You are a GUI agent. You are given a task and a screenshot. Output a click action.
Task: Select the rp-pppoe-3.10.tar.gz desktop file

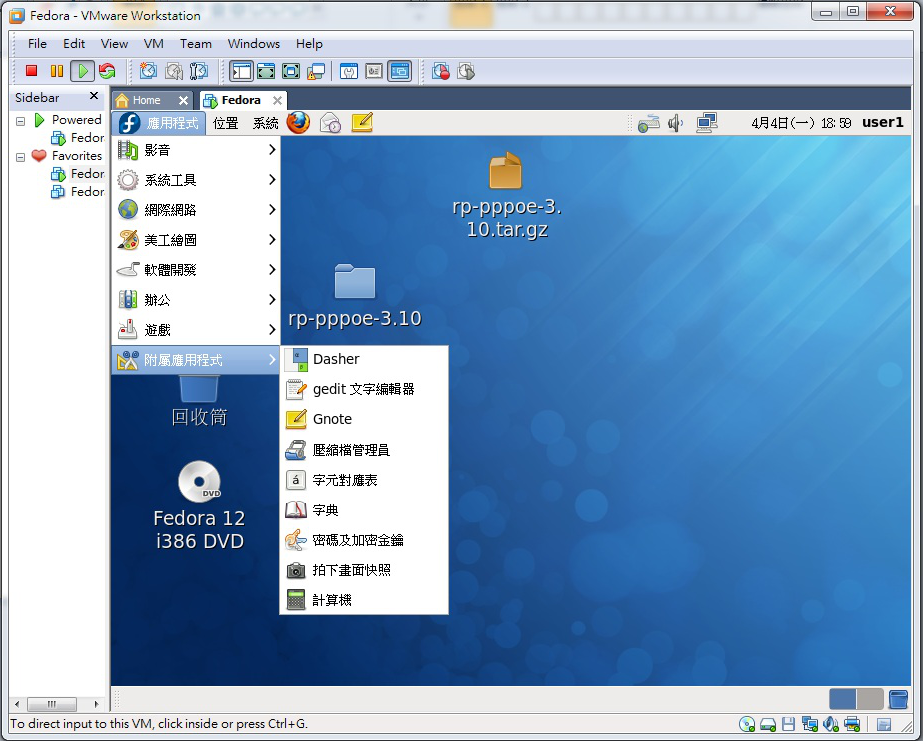(x=506, y=195)
